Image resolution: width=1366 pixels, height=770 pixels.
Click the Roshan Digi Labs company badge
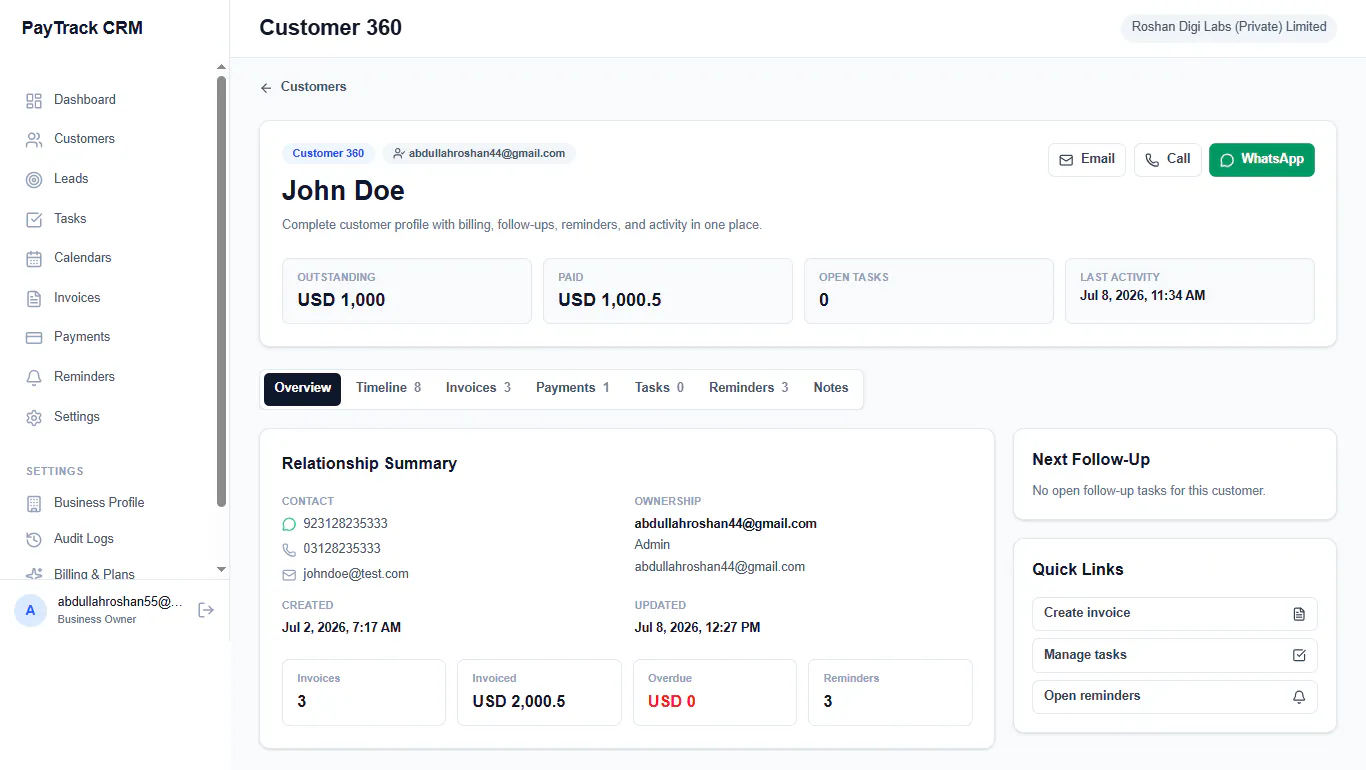[x=1229, y=28]
